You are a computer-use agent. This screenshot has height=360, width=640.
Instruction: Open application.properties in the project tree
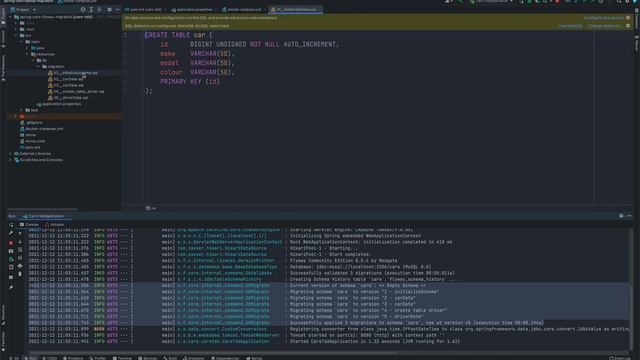click(x=59, y=104)
